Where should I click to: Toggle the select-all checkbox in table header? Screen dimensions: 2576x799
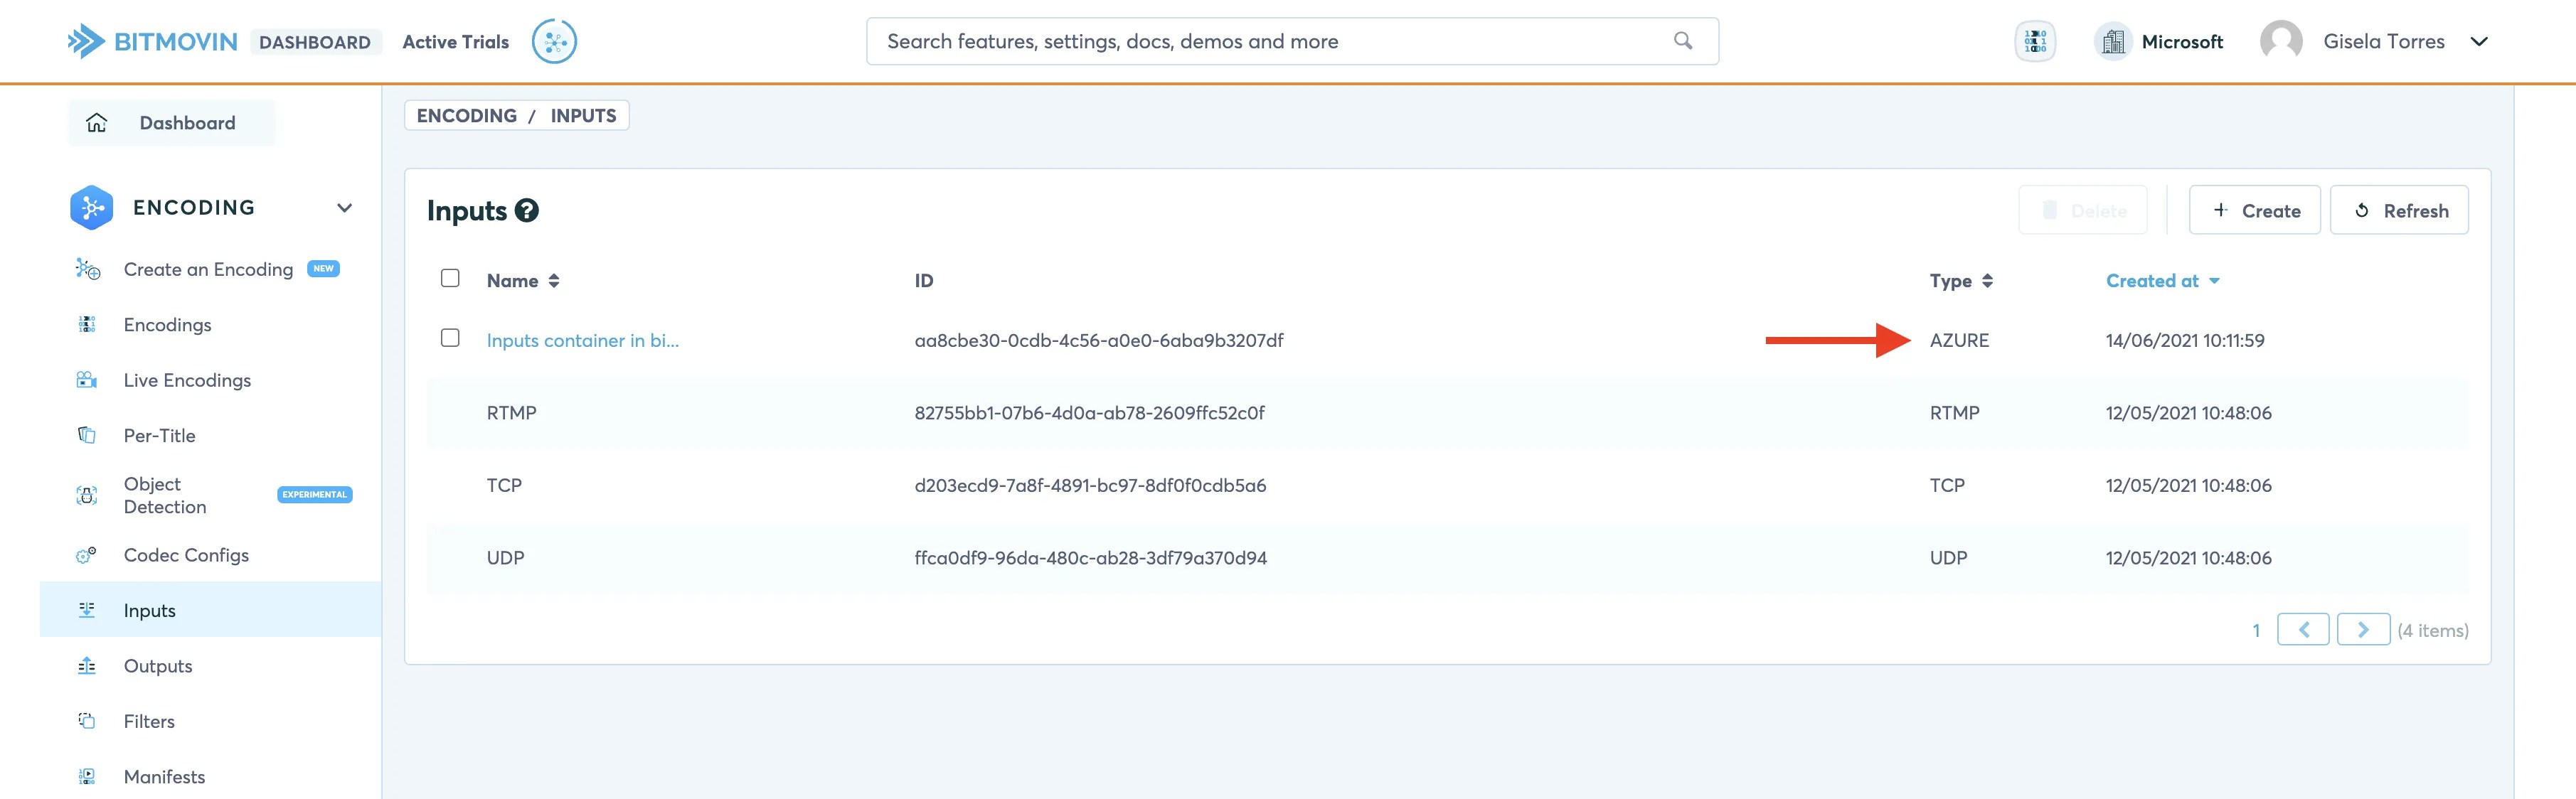(x=450, y=278)
